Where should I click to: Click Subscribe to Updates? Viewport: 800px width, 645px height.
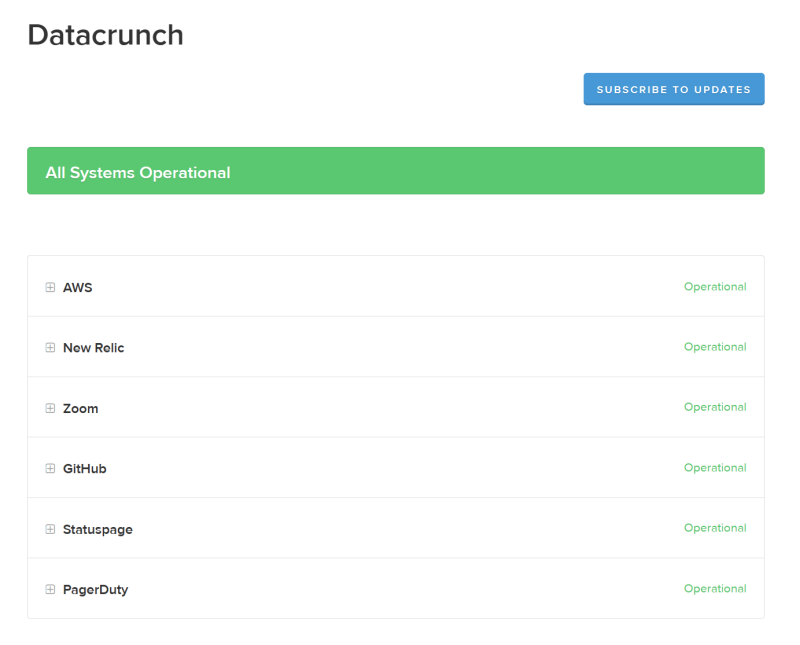pos(673,89)
